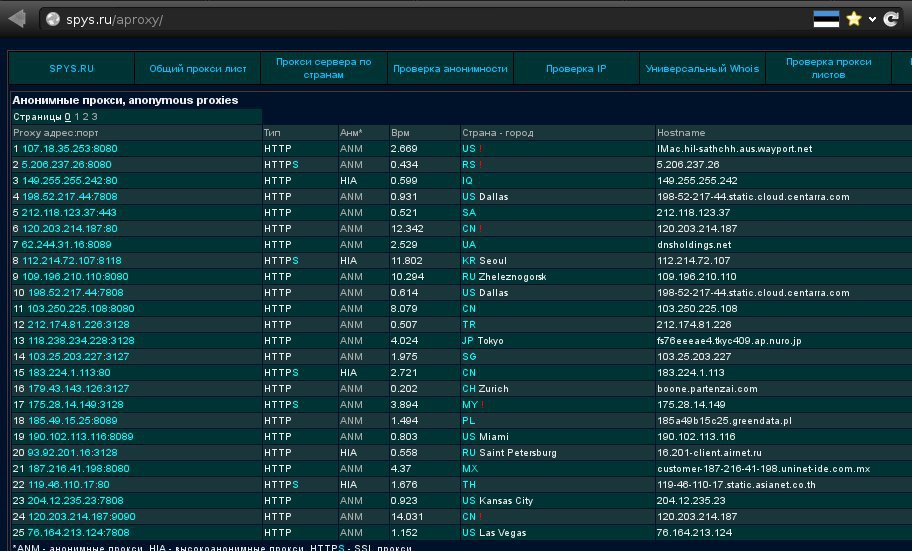The height and width of the screenshot is (551, 912).
Task: Click the CH country link for Zurich
Action: pos(468,389)
